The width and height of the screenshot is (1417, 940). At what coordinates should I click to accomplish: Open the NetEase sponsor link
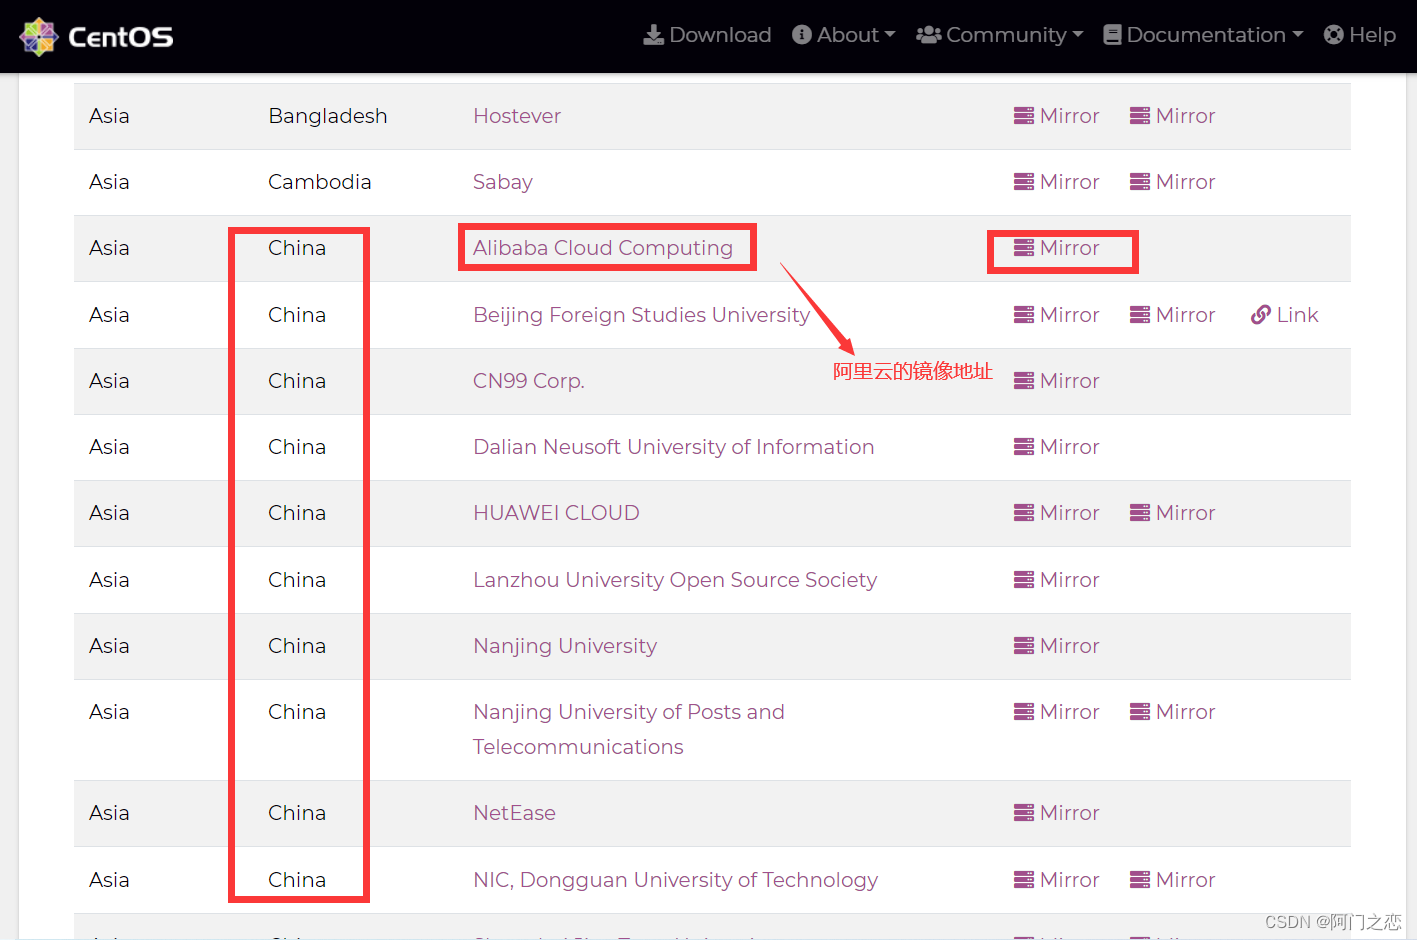click(x=514, y=813)
